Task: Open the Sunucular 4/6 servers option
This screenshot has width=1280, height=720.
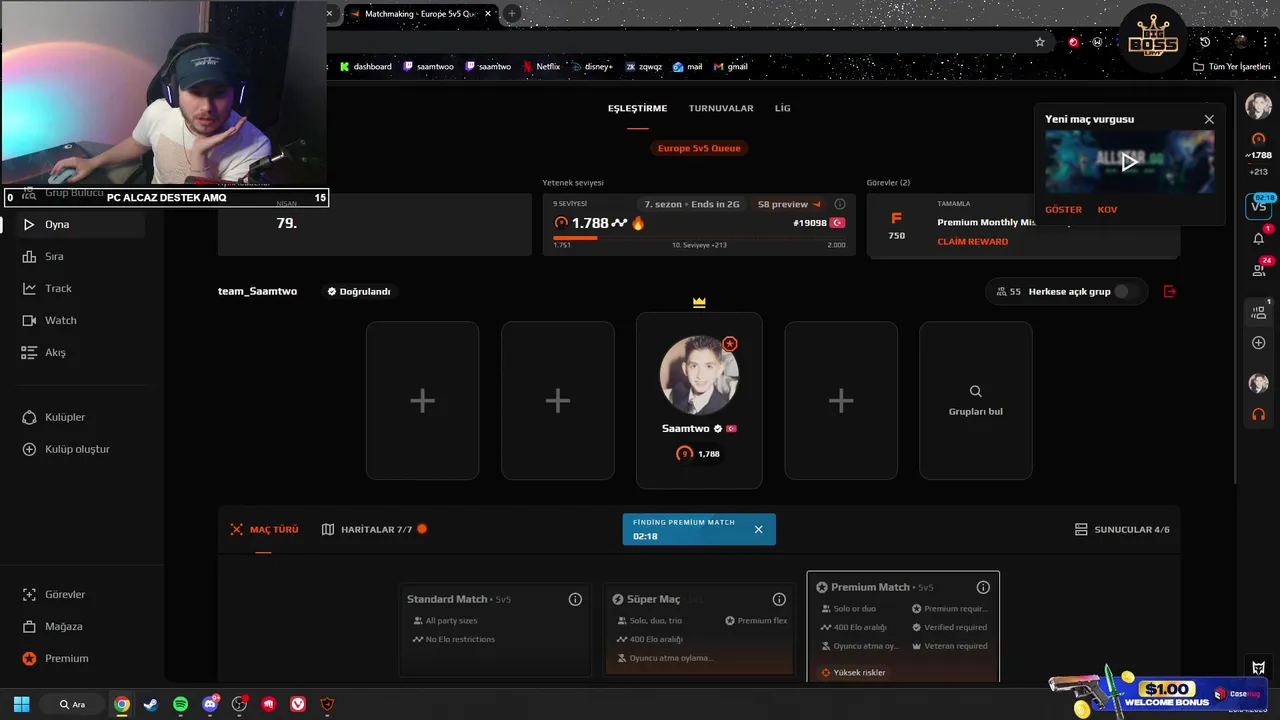Action: point(1122,529)
